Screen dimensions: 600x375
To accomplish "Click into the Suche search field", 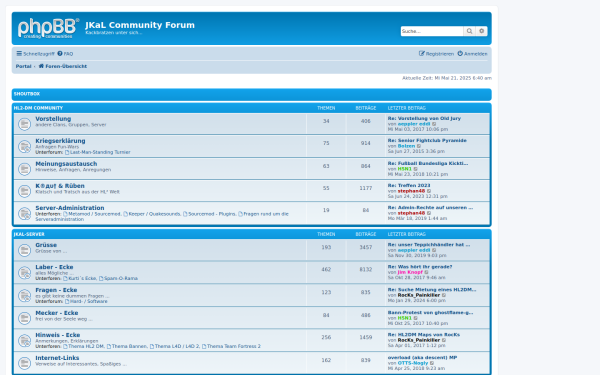I will 432,31.
